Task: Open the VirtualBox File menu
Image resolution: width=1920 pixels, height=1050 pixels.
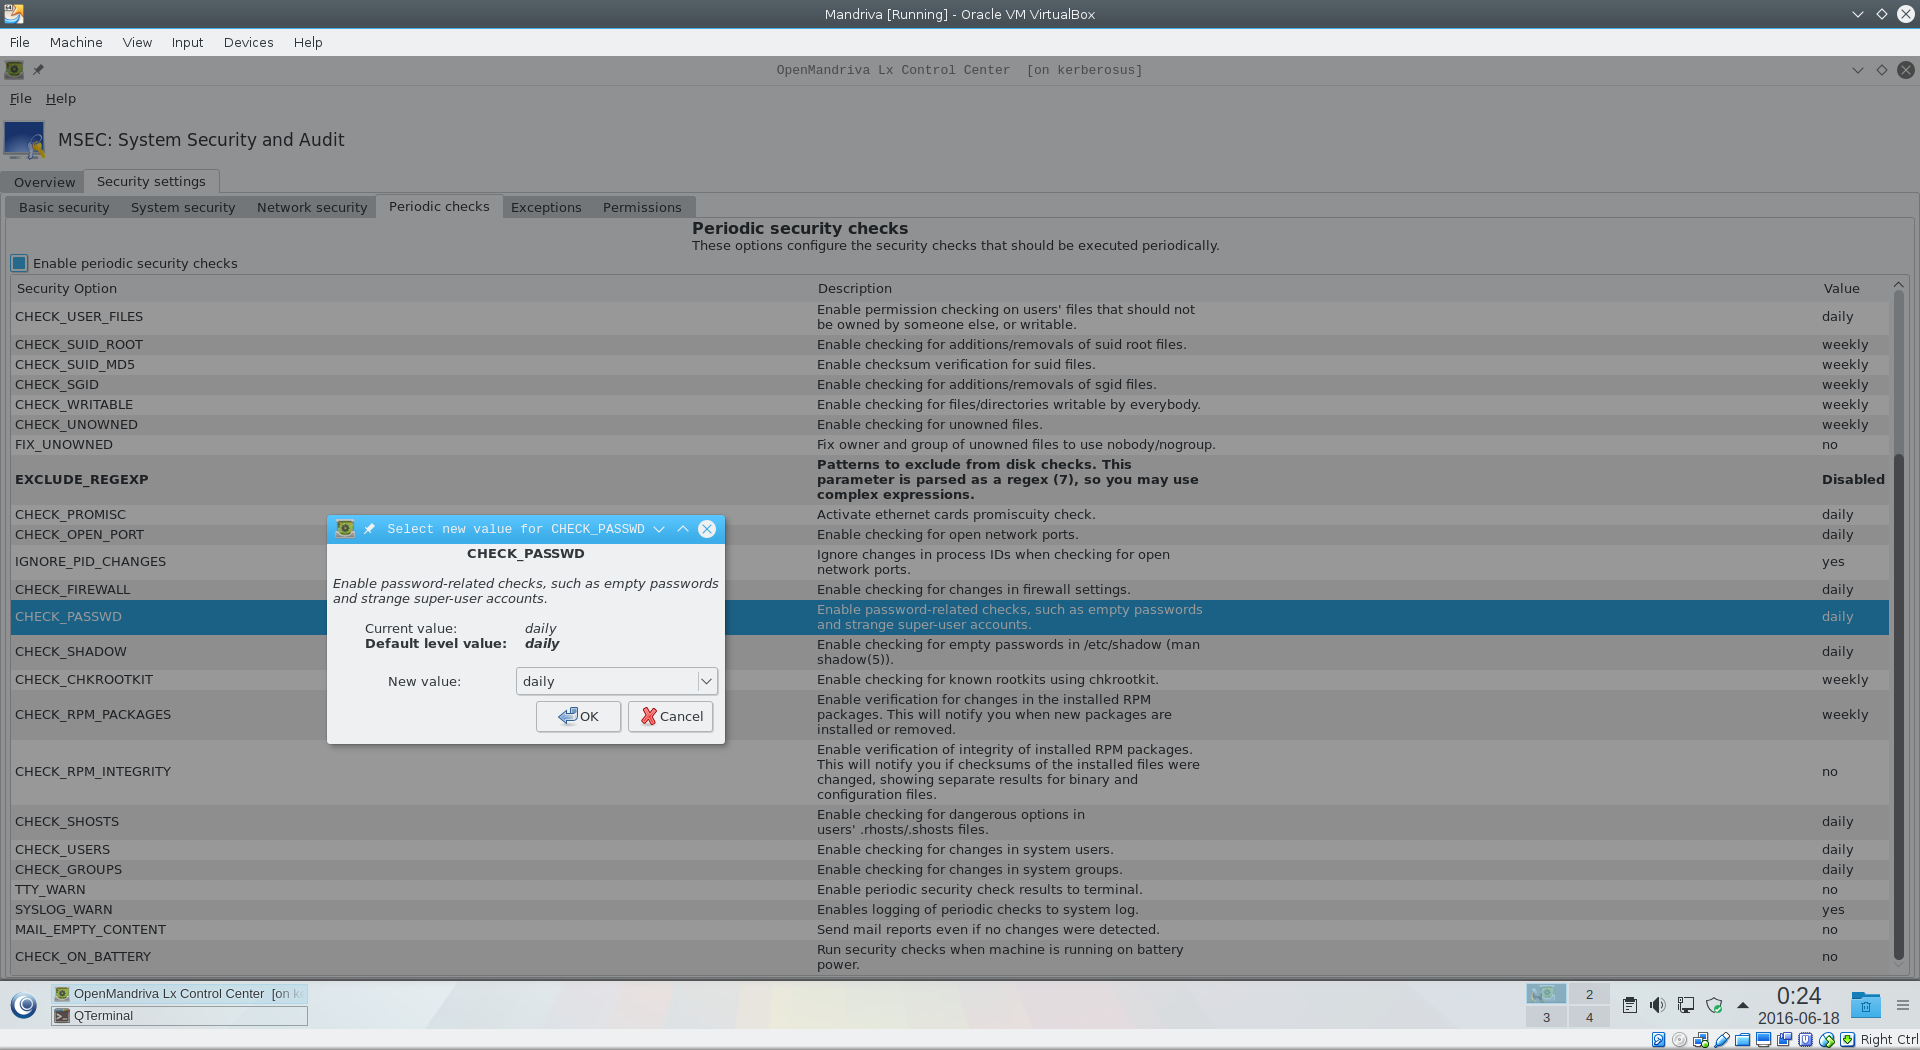Action: click(20, 42)
